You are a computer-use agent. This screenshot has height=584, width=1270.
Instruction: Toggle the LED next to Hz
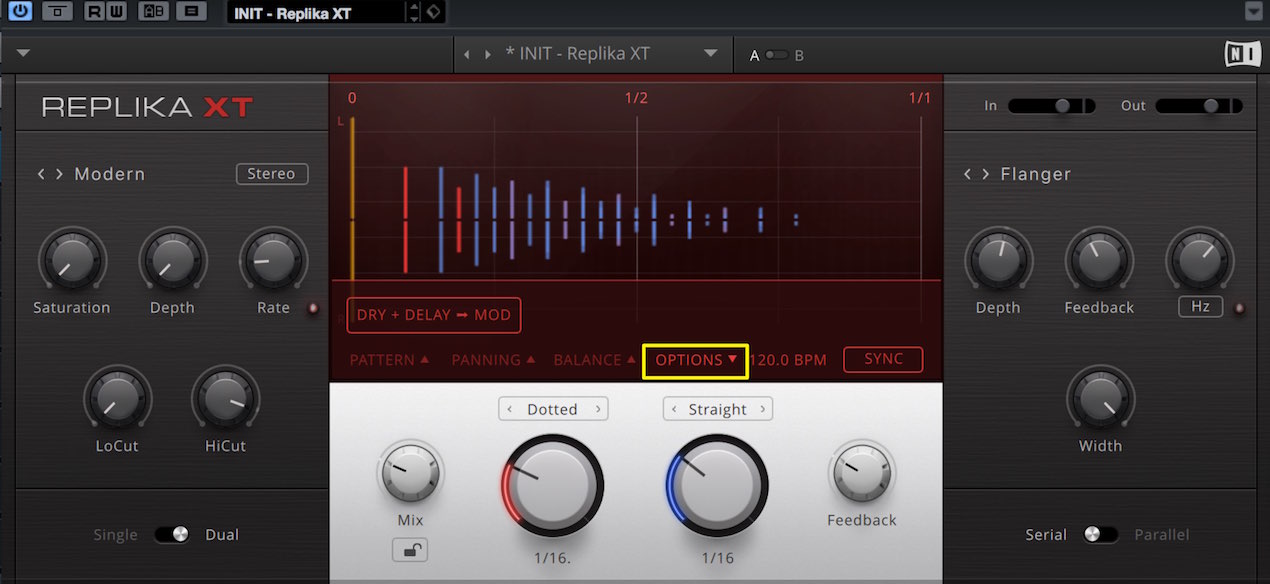click(x=1241, y=308)
